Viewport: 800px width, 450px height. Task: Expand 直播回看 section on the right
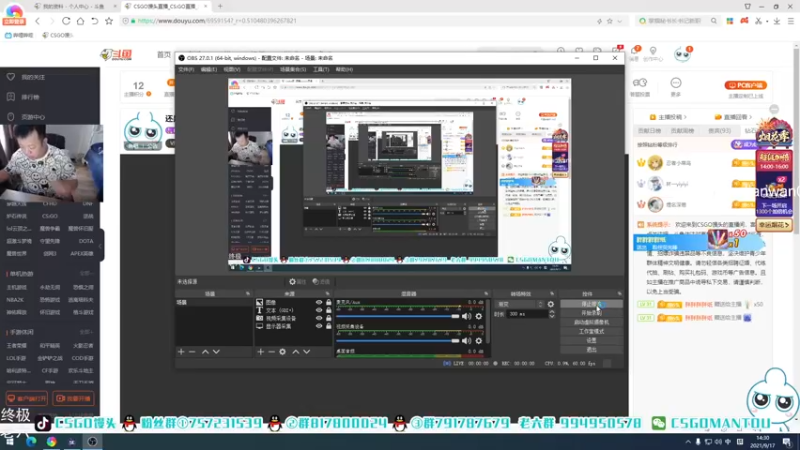click(x=734, y=117)
